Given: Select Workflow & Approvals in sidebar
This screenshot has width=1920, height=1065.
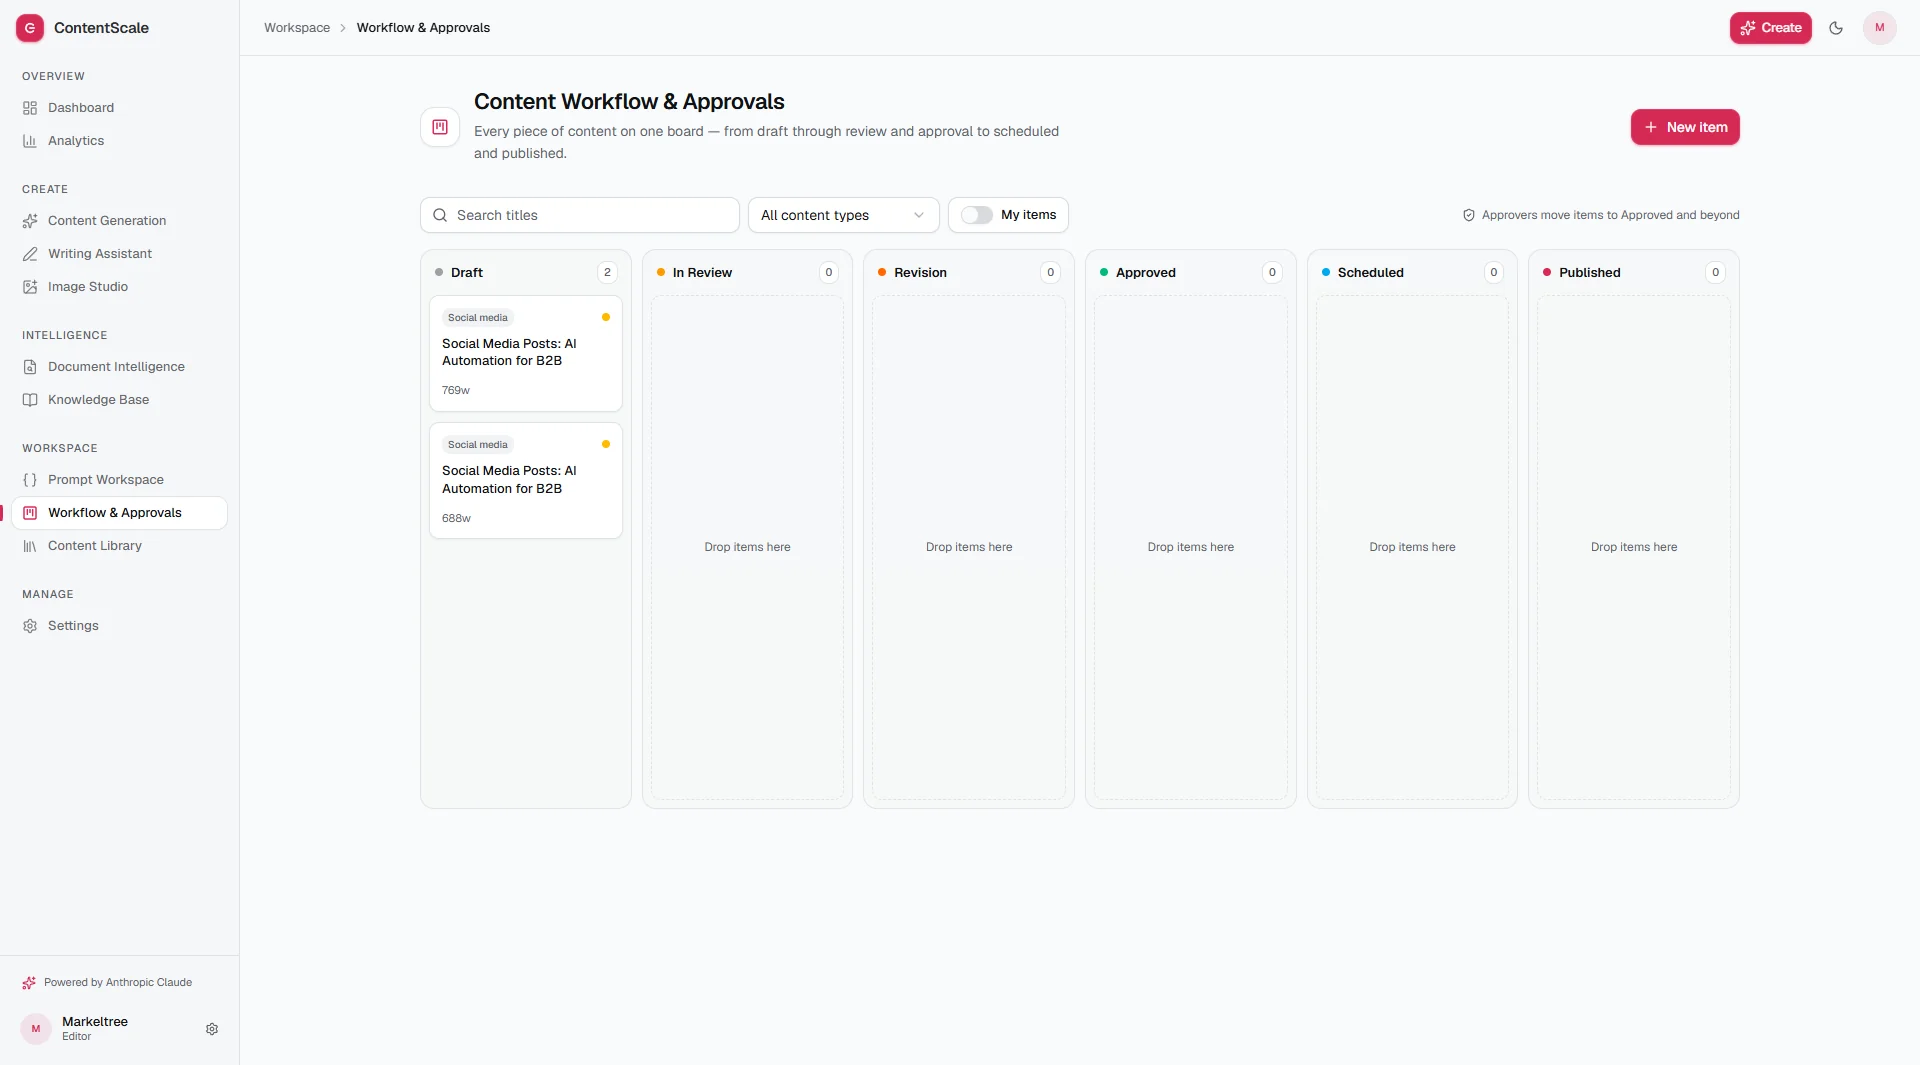Looking at the screenshot, I should 119,513.
